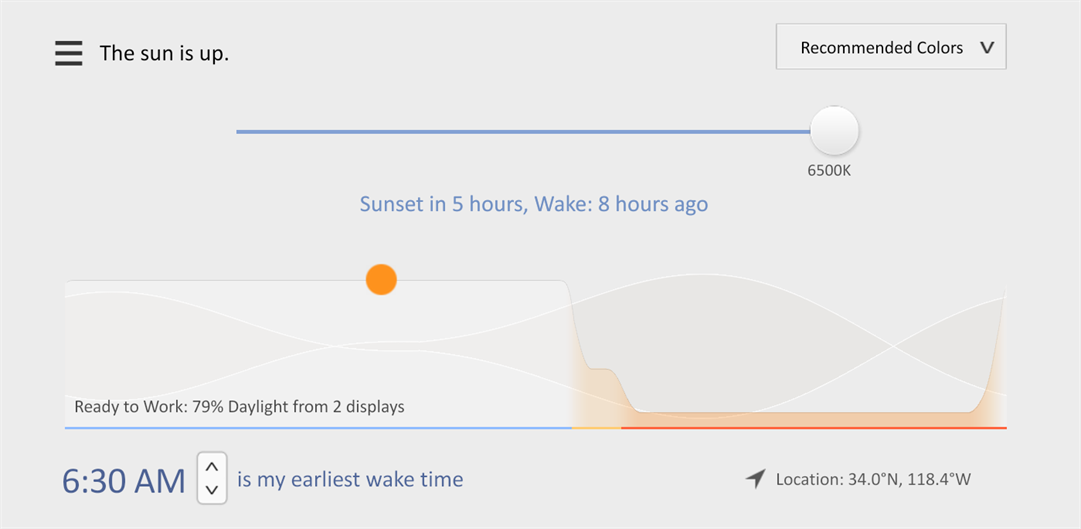1081x529 pixels.
Task: Click the location arrow icon
Action: pos(756,479)
